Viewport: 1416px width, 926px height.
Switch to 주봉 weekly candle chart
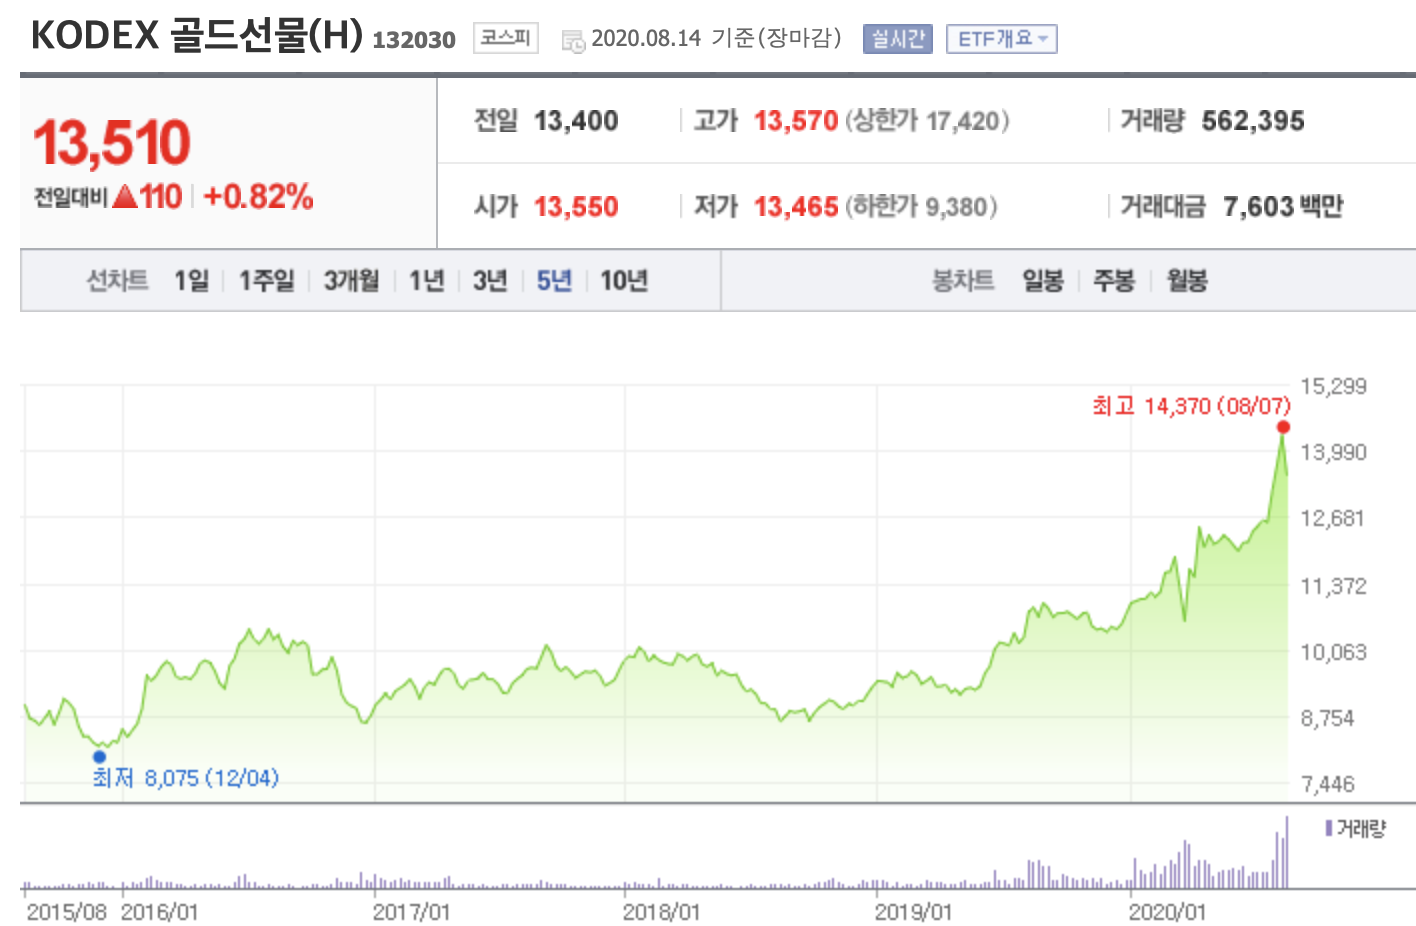tap(1114, 280)
